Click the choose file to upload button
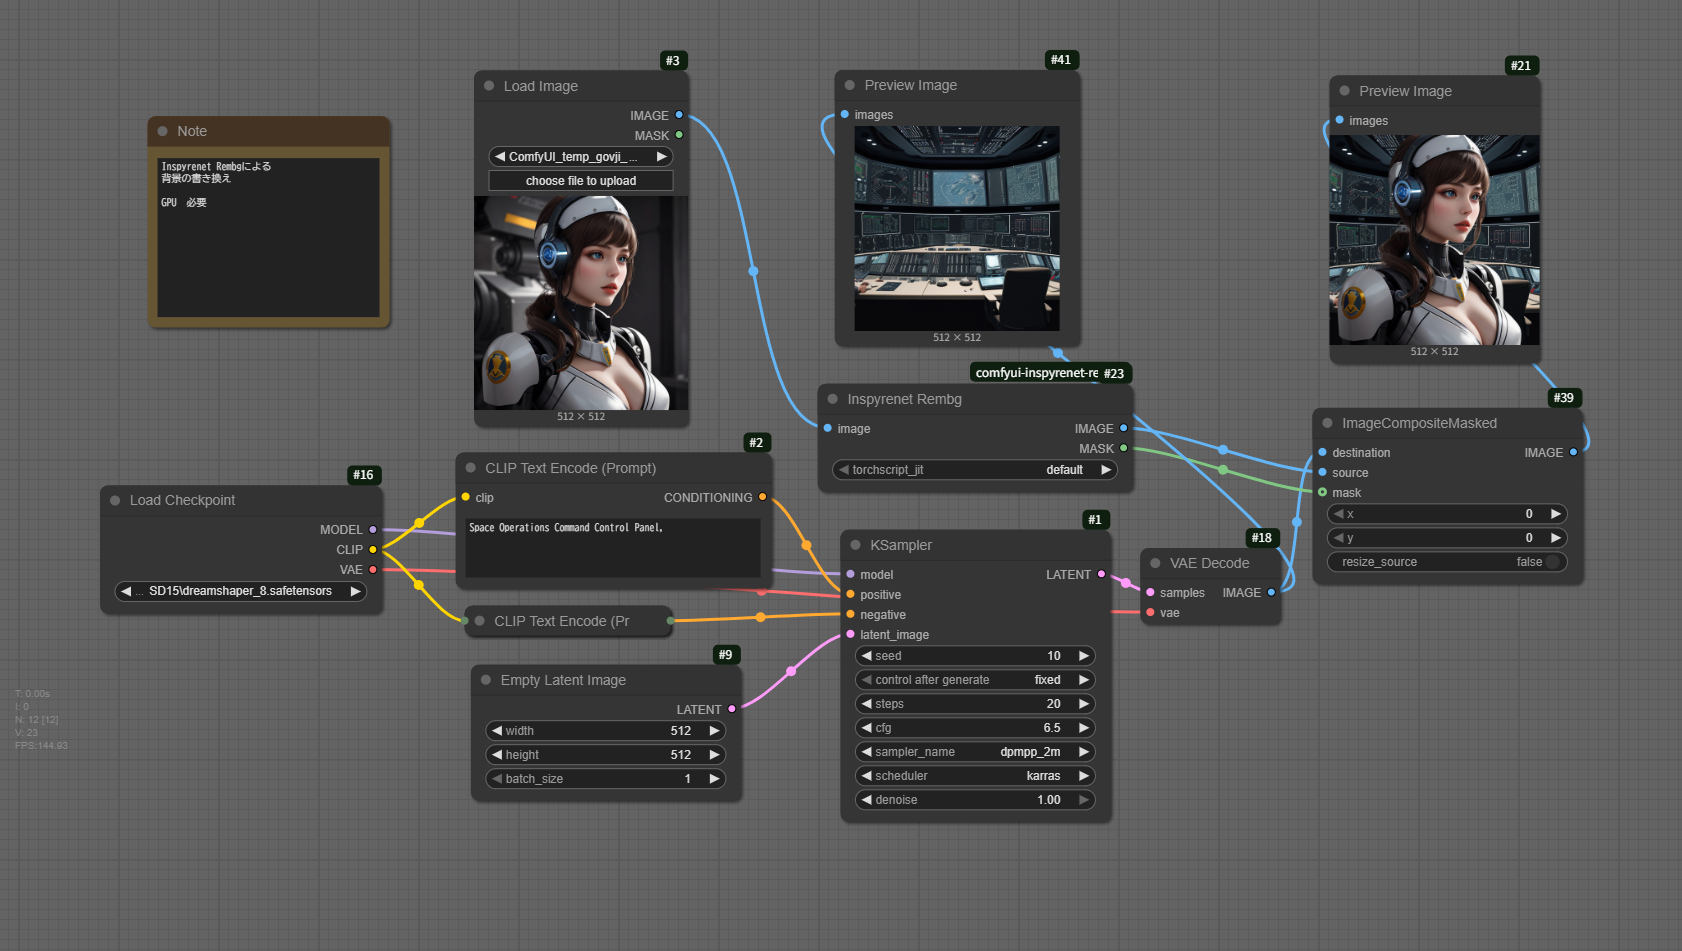Viewport: 1682px width, 951px height. [580, 181]
